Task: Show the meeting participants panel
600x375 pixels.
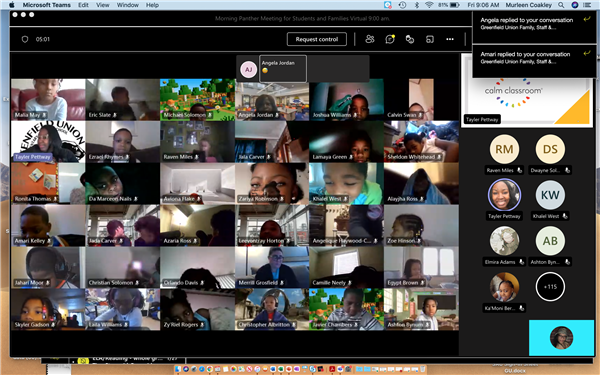Action: coord(370,39)
